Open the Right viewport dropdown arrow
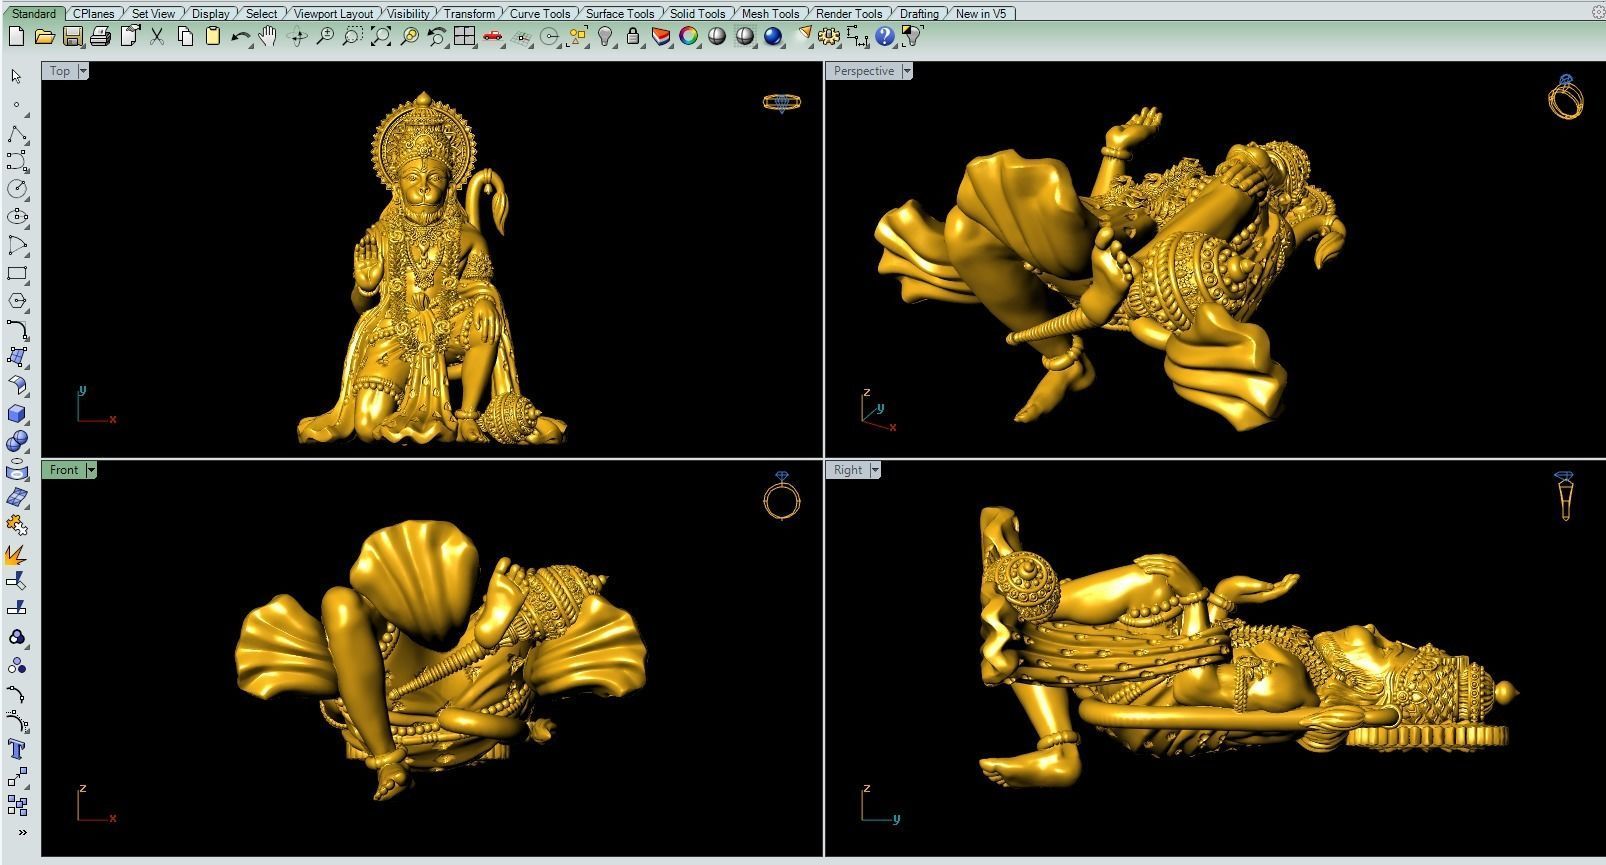The width and height of the screenshot is (1606, 865). 875,470
